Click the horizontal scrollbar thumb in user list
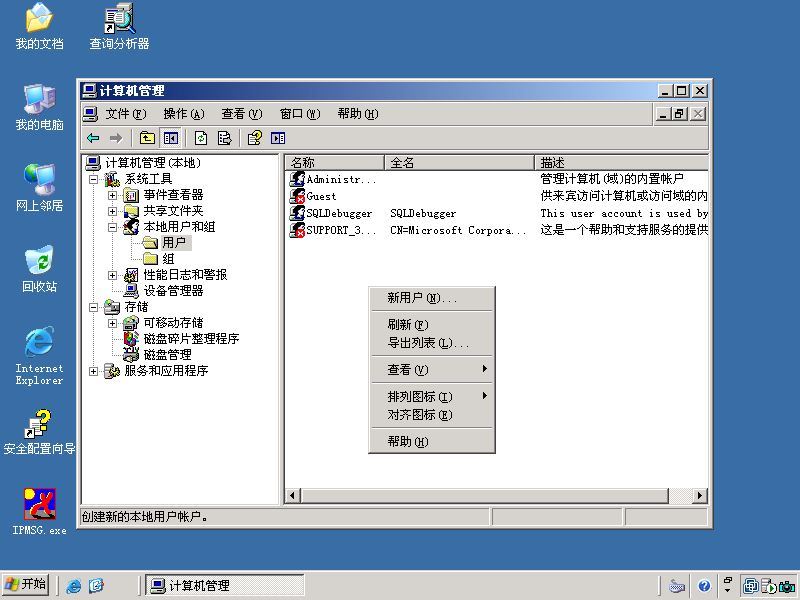The image size is (800, 600). [485, 495]
